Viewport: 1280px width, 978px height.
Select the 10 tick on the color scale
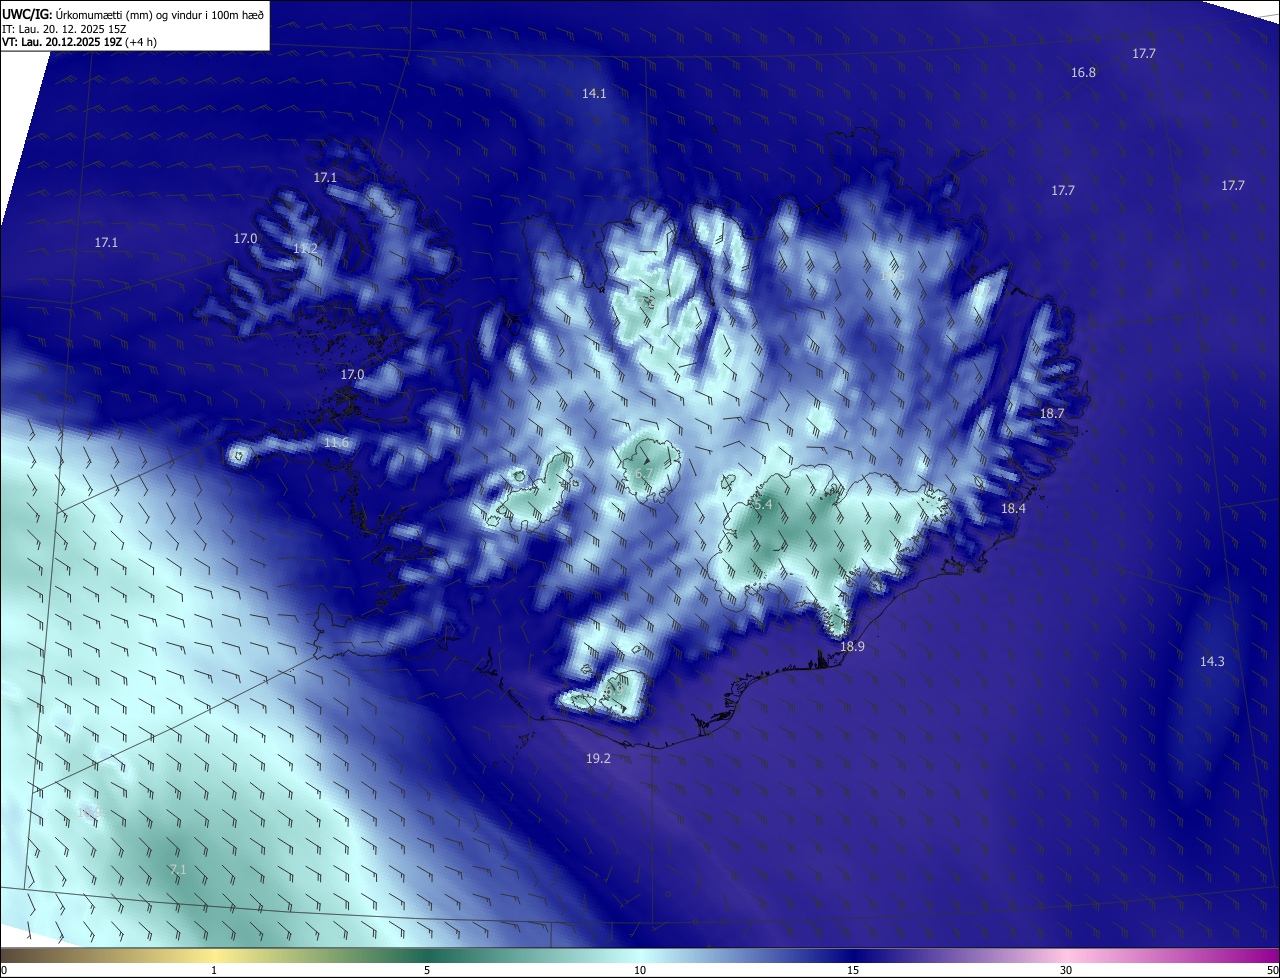coord(640,970)
